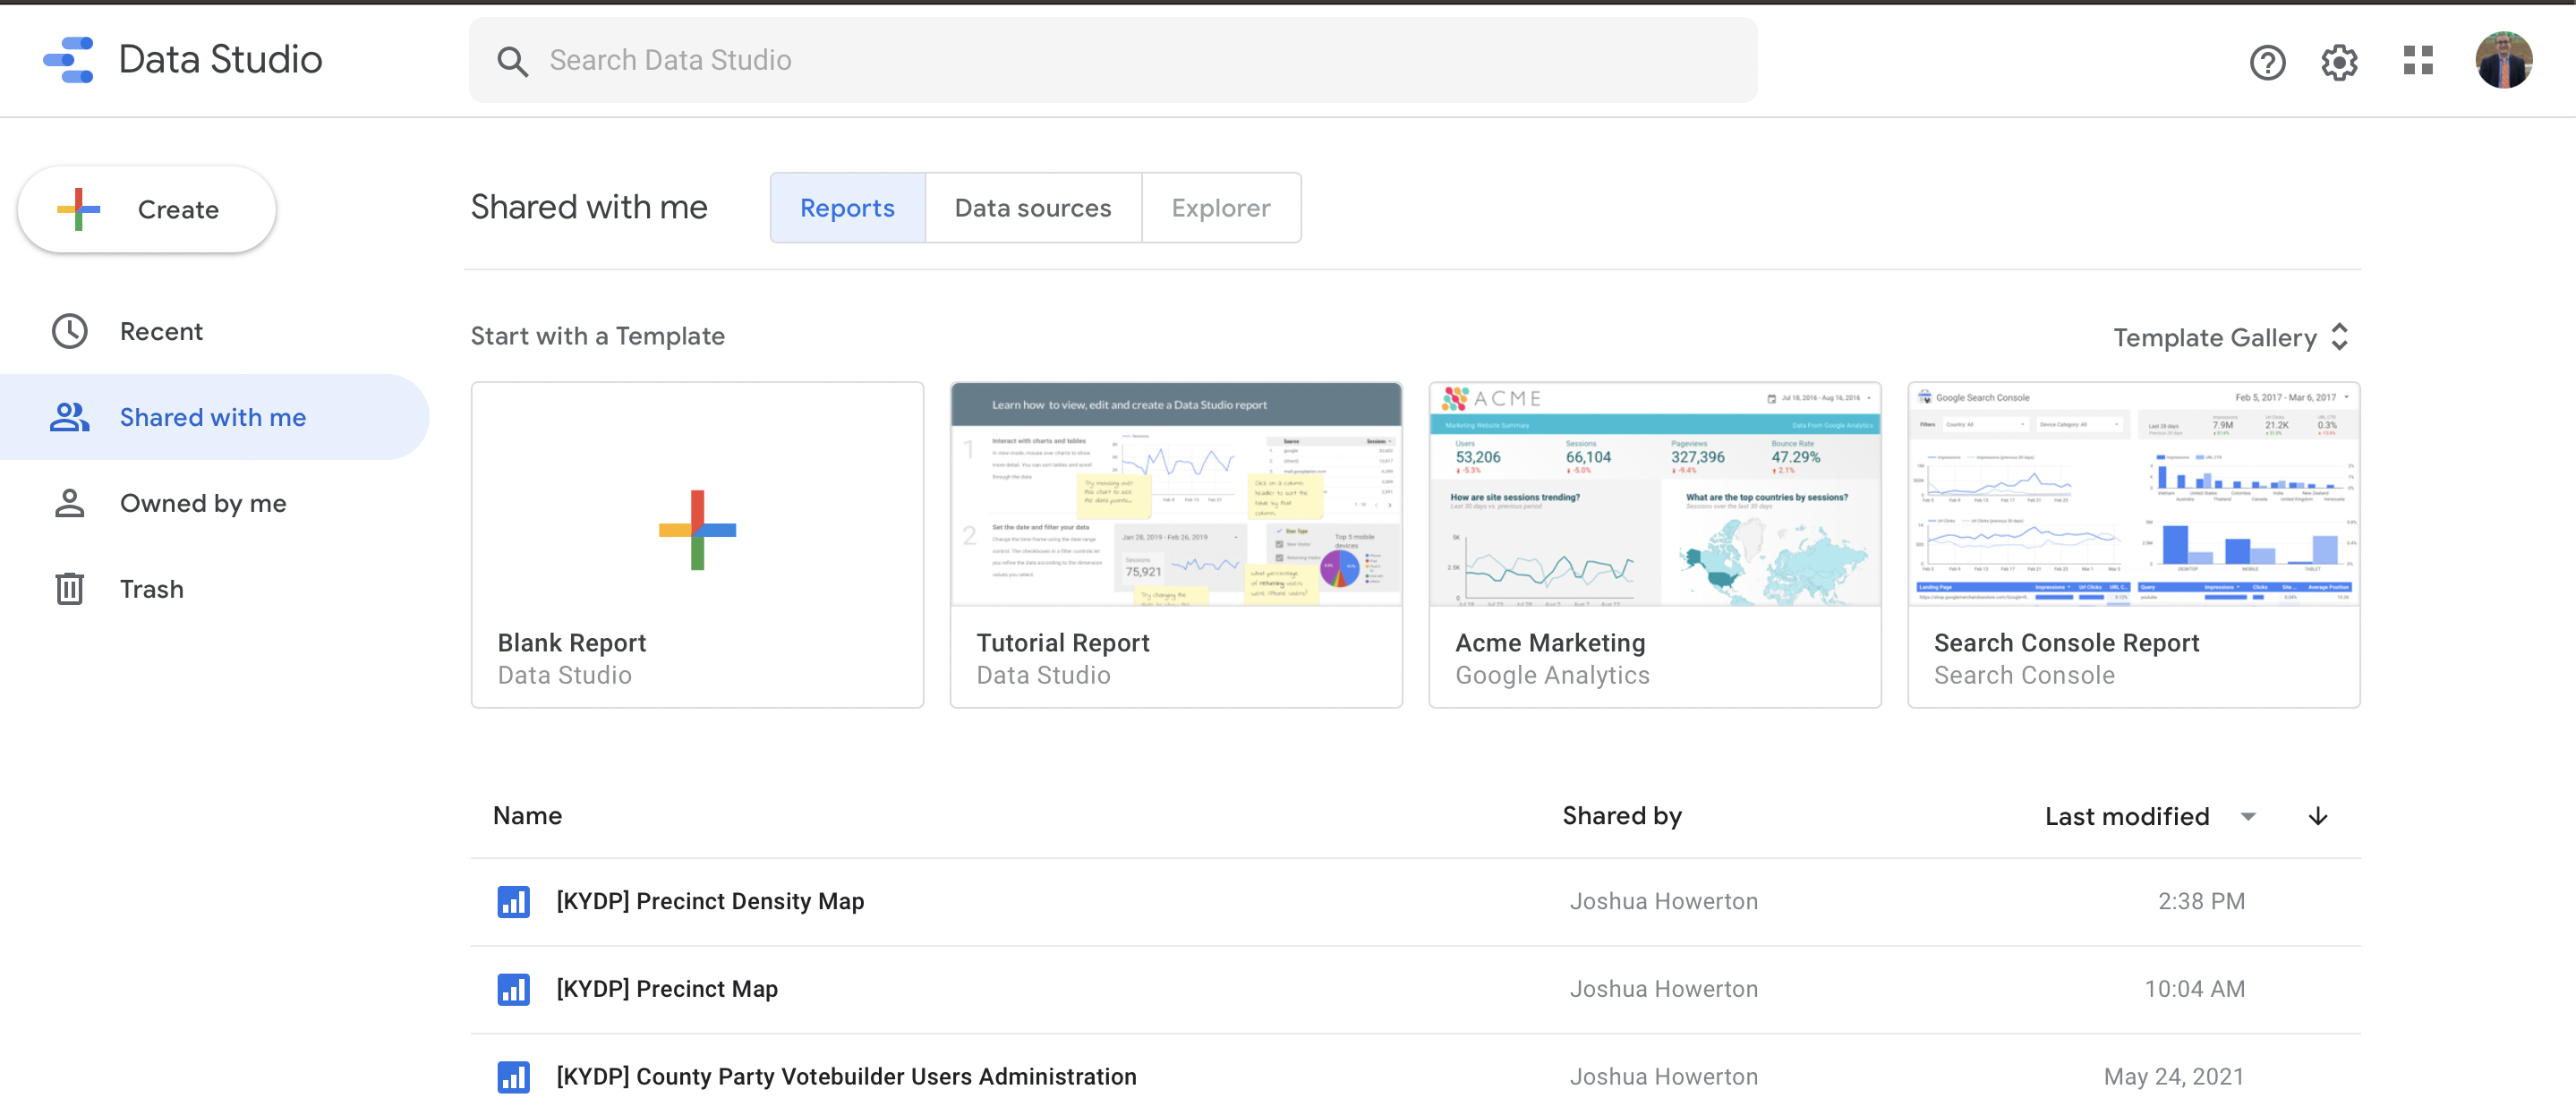The height and width of the screenshot is (1115, 2576).
Task: Click the Data Studio logo icon
Action: 68,60
